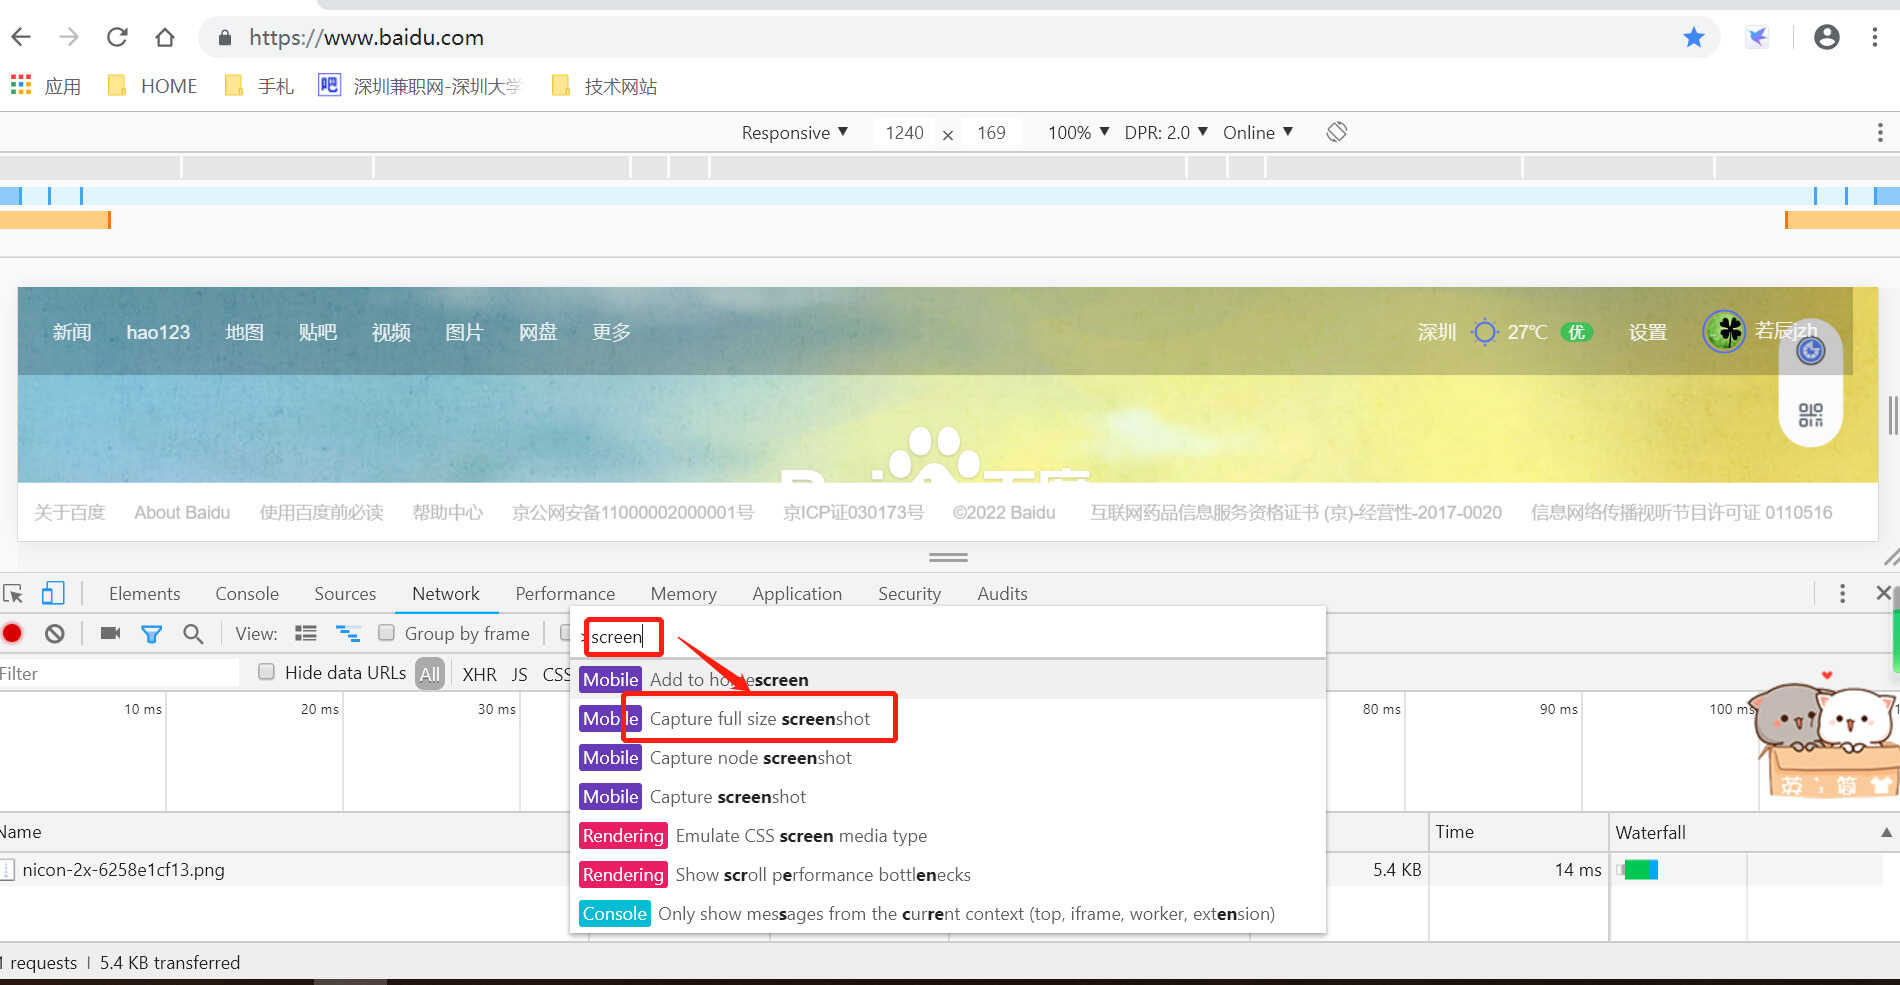The height and width of the screenshot is (985, 1900).
Task: Select Add to homescreen command
Action: [948, 680]
